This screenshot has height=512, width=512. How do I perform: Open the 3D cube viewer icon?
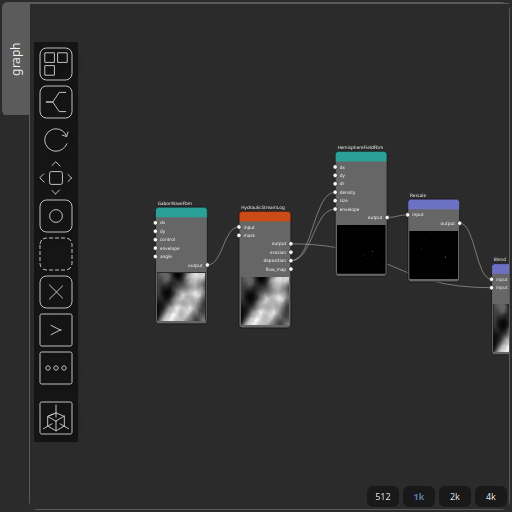tap(56, 418)
